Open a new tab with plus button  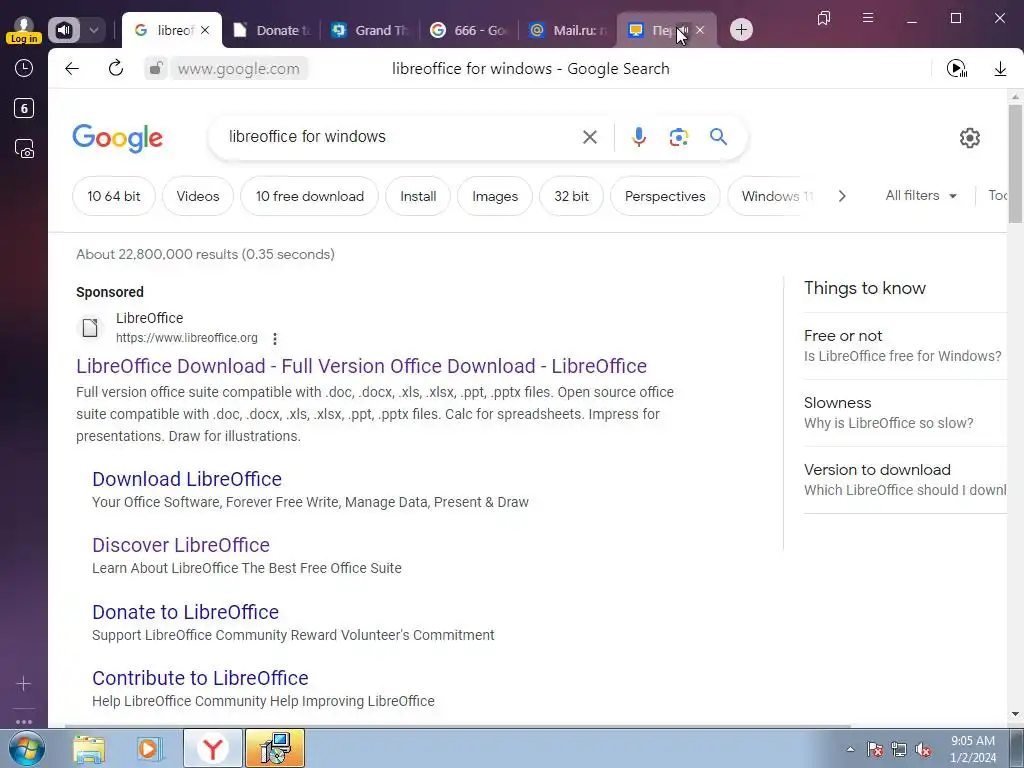point(741,30)
